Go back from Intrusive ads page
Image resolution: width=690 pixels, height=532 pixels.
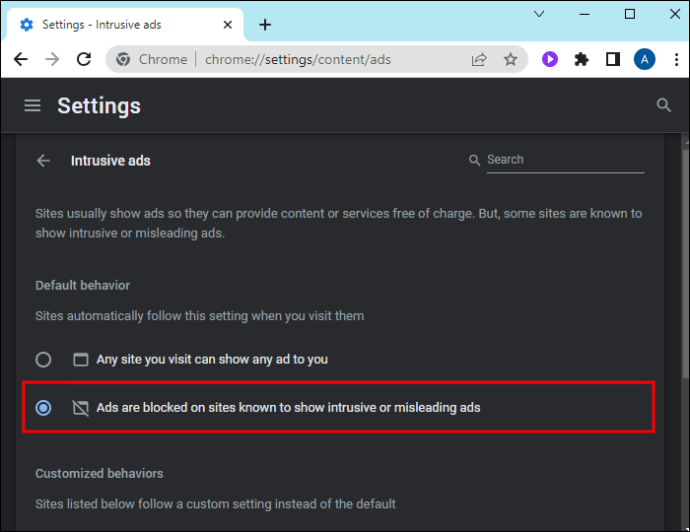[43, 160]
